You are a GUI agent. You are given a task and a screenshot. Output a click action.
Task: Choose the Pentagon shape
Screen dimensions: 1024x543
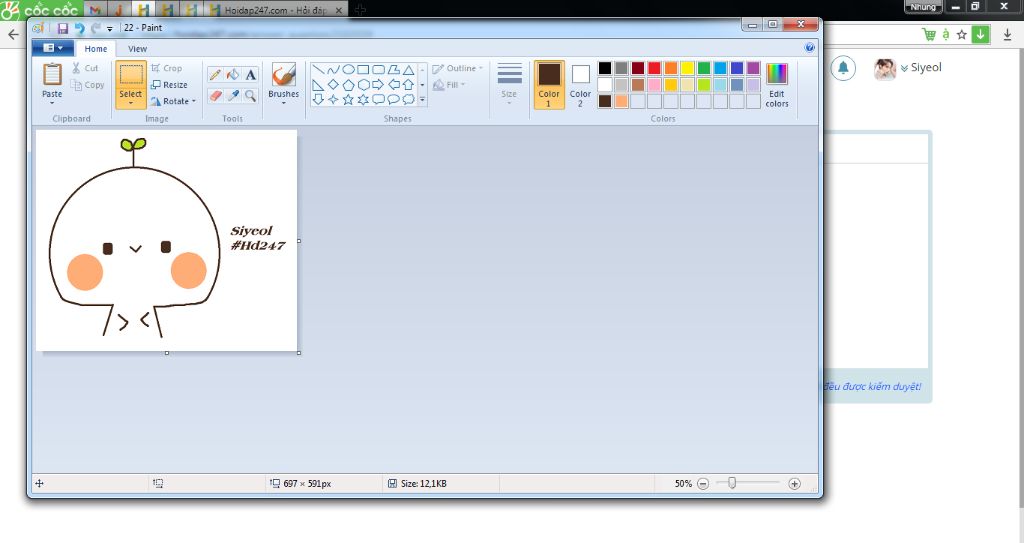tap(348, 84)
